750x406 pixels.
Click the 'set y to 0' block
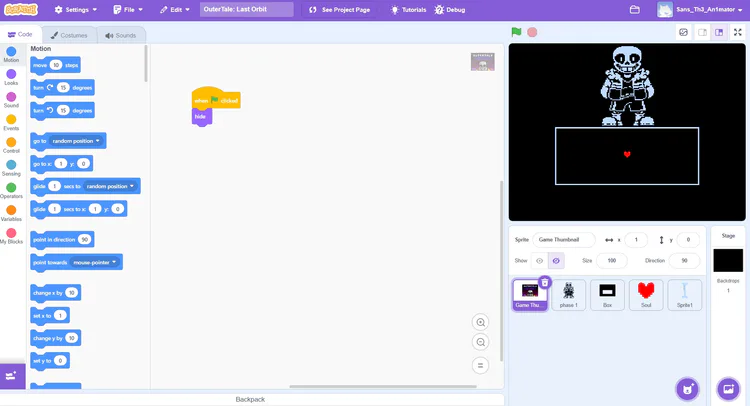tap(50, 361)
